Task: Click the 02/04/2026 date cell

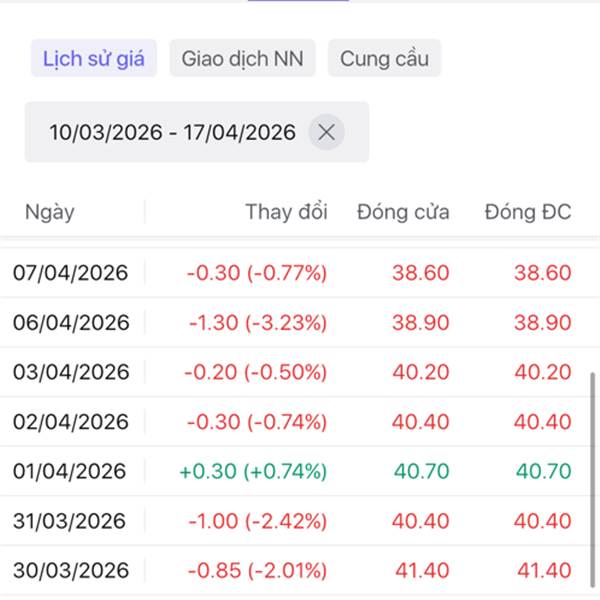Action: pyautogui.click(x=71, y=422)
